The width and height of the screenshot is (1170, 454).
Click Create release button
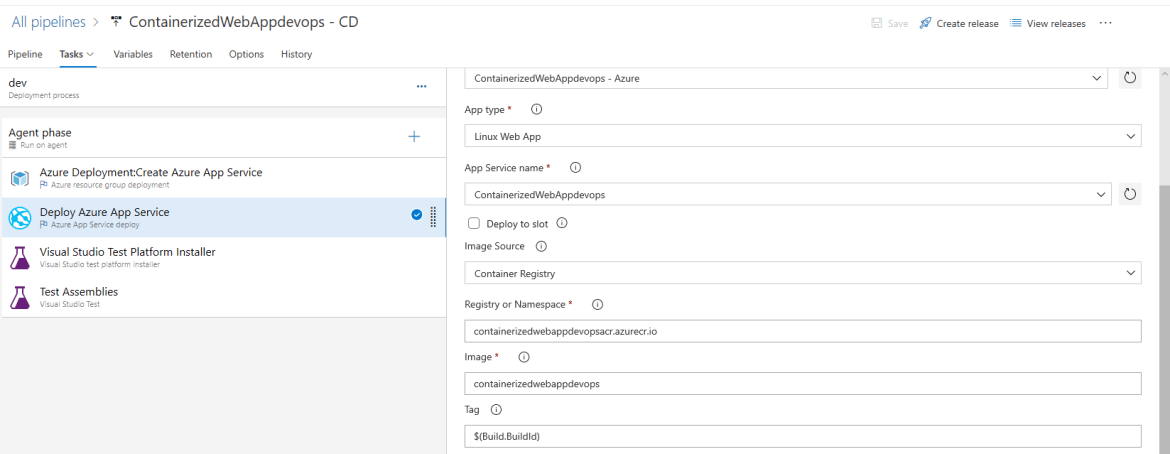pyautogui.click(x=959, y=24)
